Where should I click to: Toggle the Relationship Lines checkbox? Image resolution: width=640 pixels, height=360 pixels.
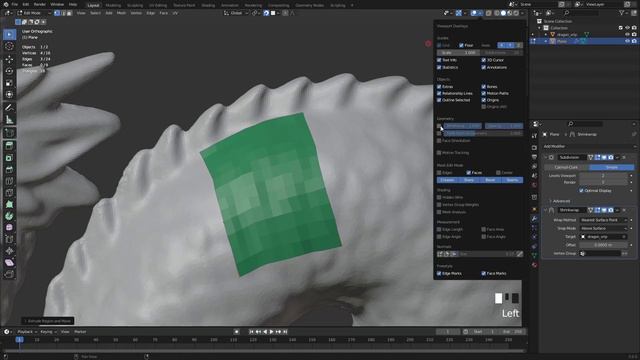[x=439, y=93]
